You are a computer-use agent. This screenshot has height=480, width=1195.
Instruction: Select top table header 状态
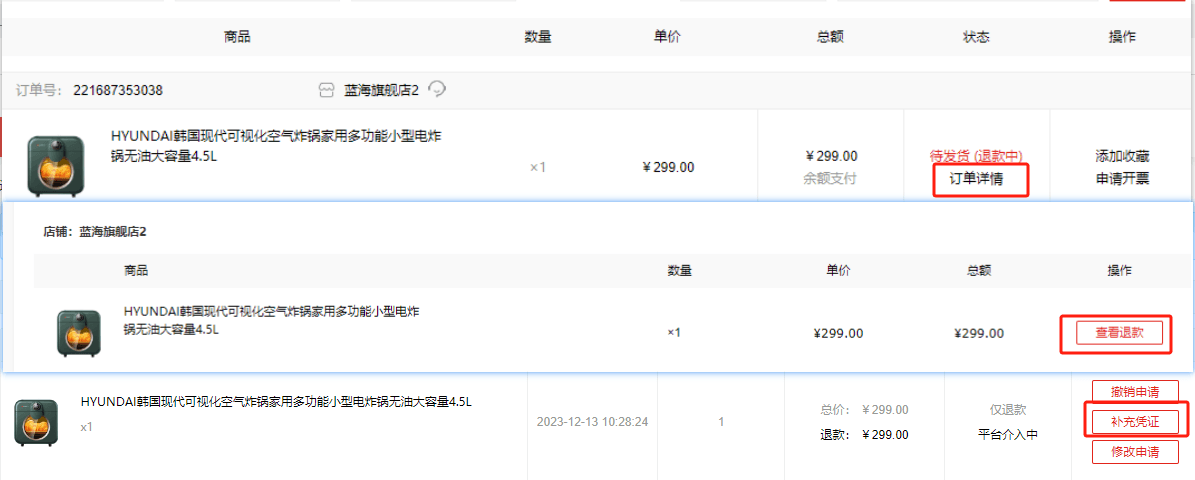pyautogui.click(x=976, y=37)
